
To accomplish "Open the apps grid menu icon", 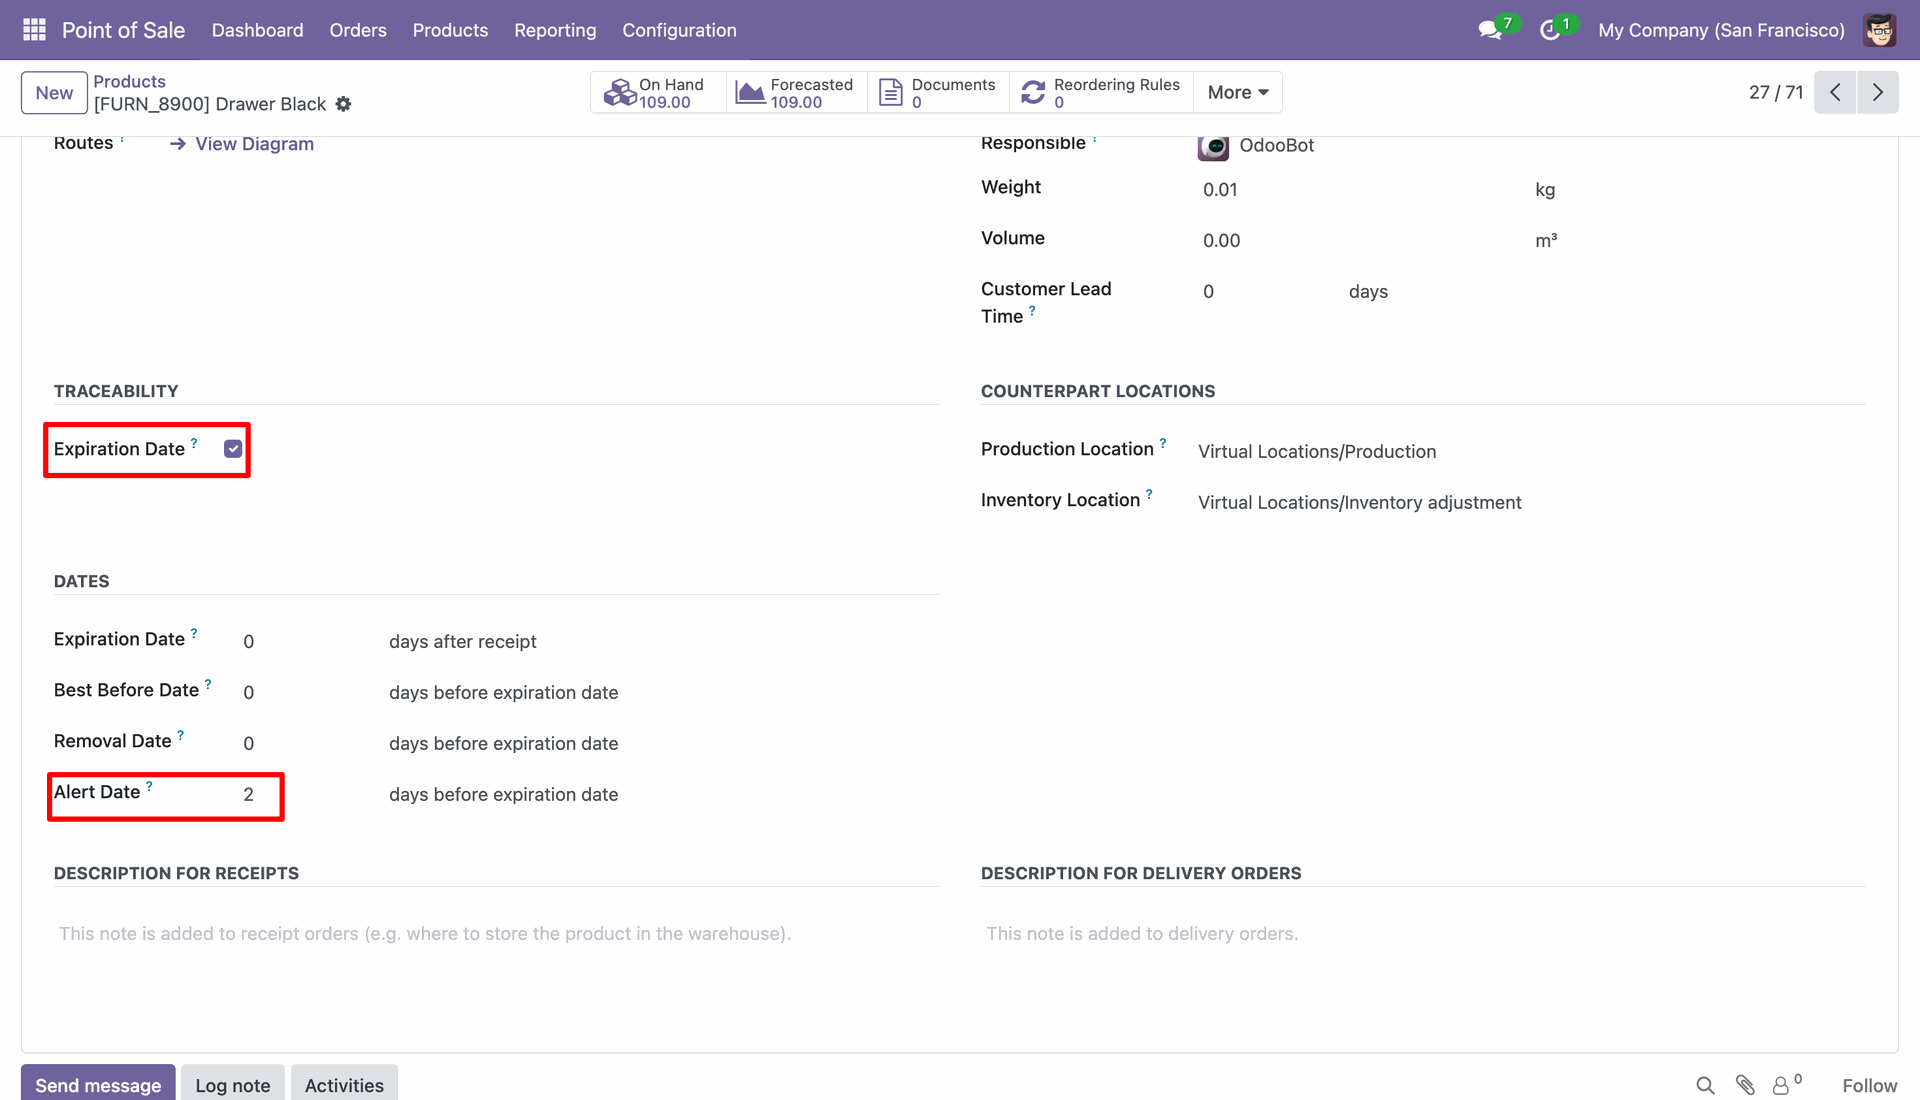I will [34, 30].
